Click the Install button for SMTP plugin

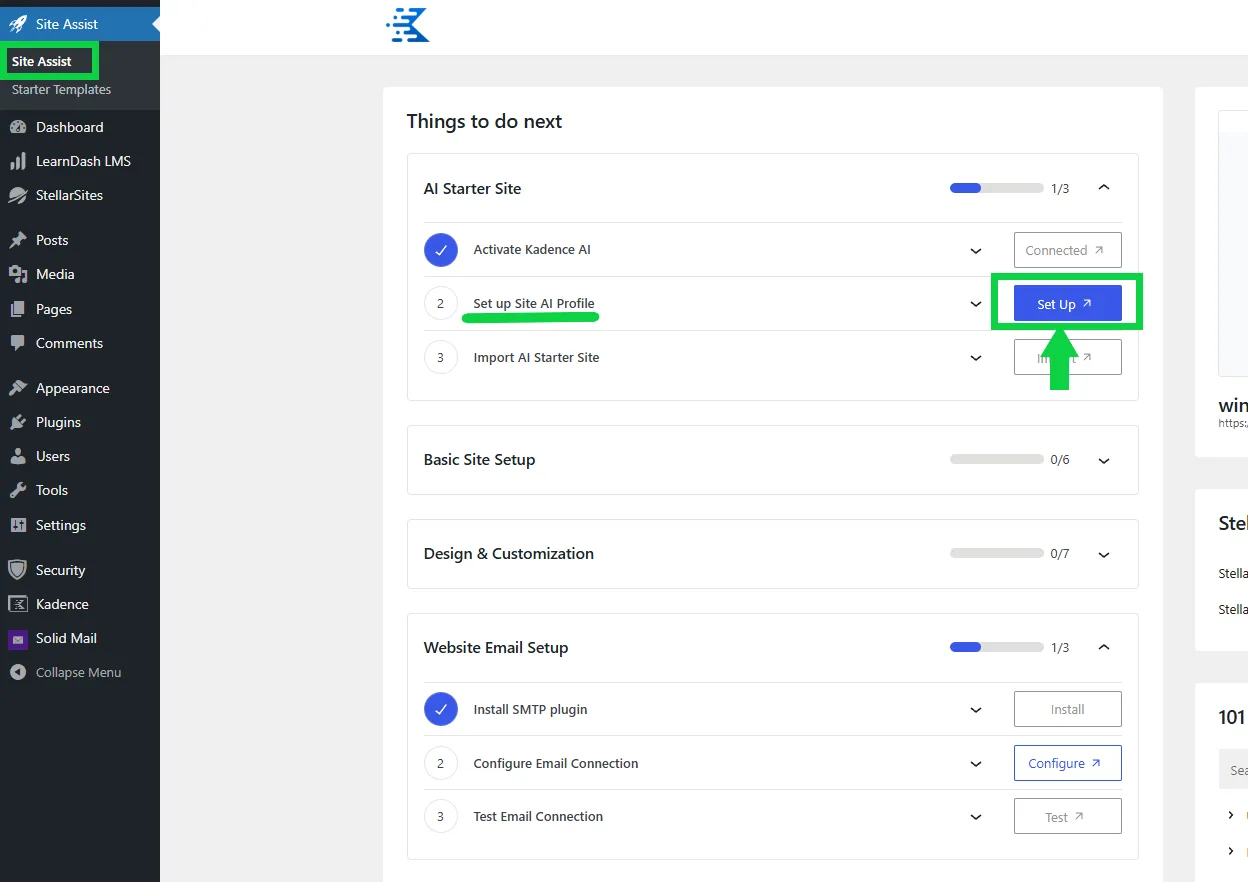click(x=1067, y=709)
